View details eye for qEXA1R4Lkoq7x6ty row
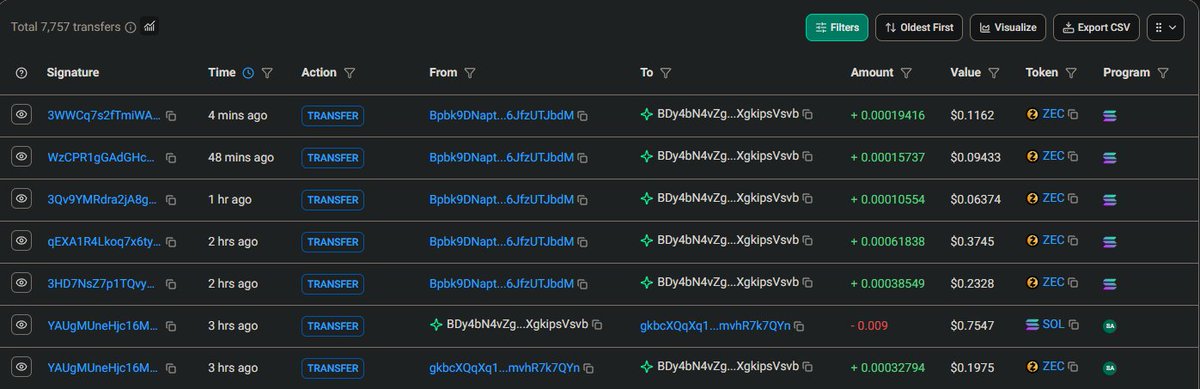This screenshot has height=389, width=1200. (21, 242)
